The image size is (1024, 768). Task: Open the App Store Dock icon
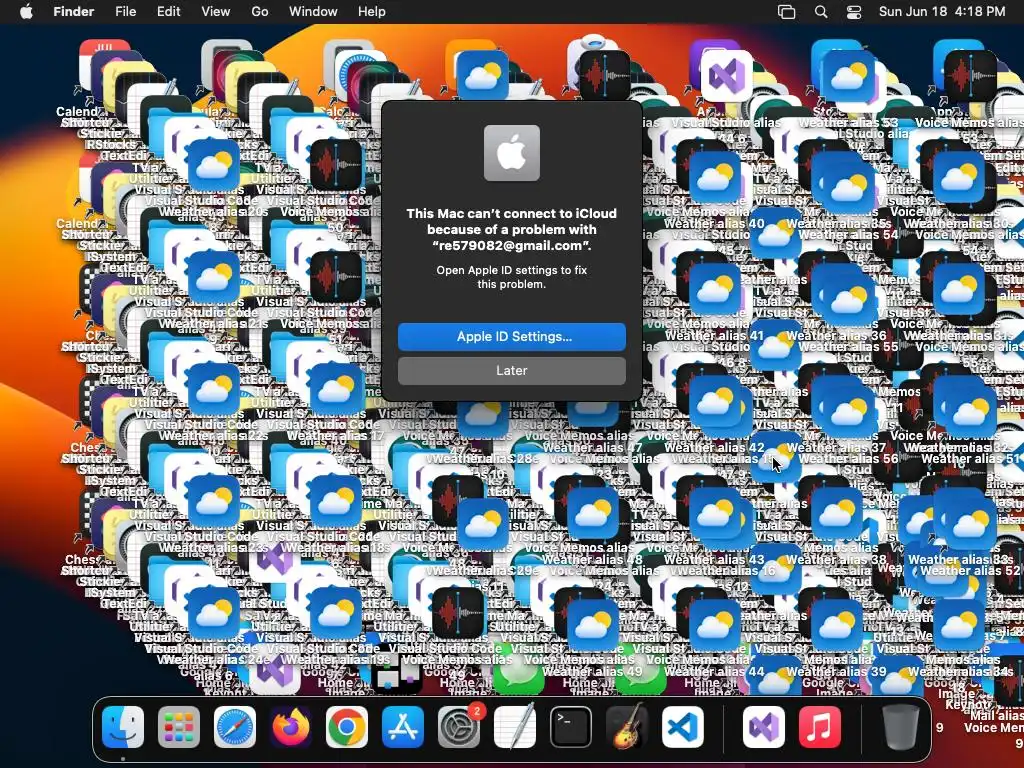tap(403, 727)
